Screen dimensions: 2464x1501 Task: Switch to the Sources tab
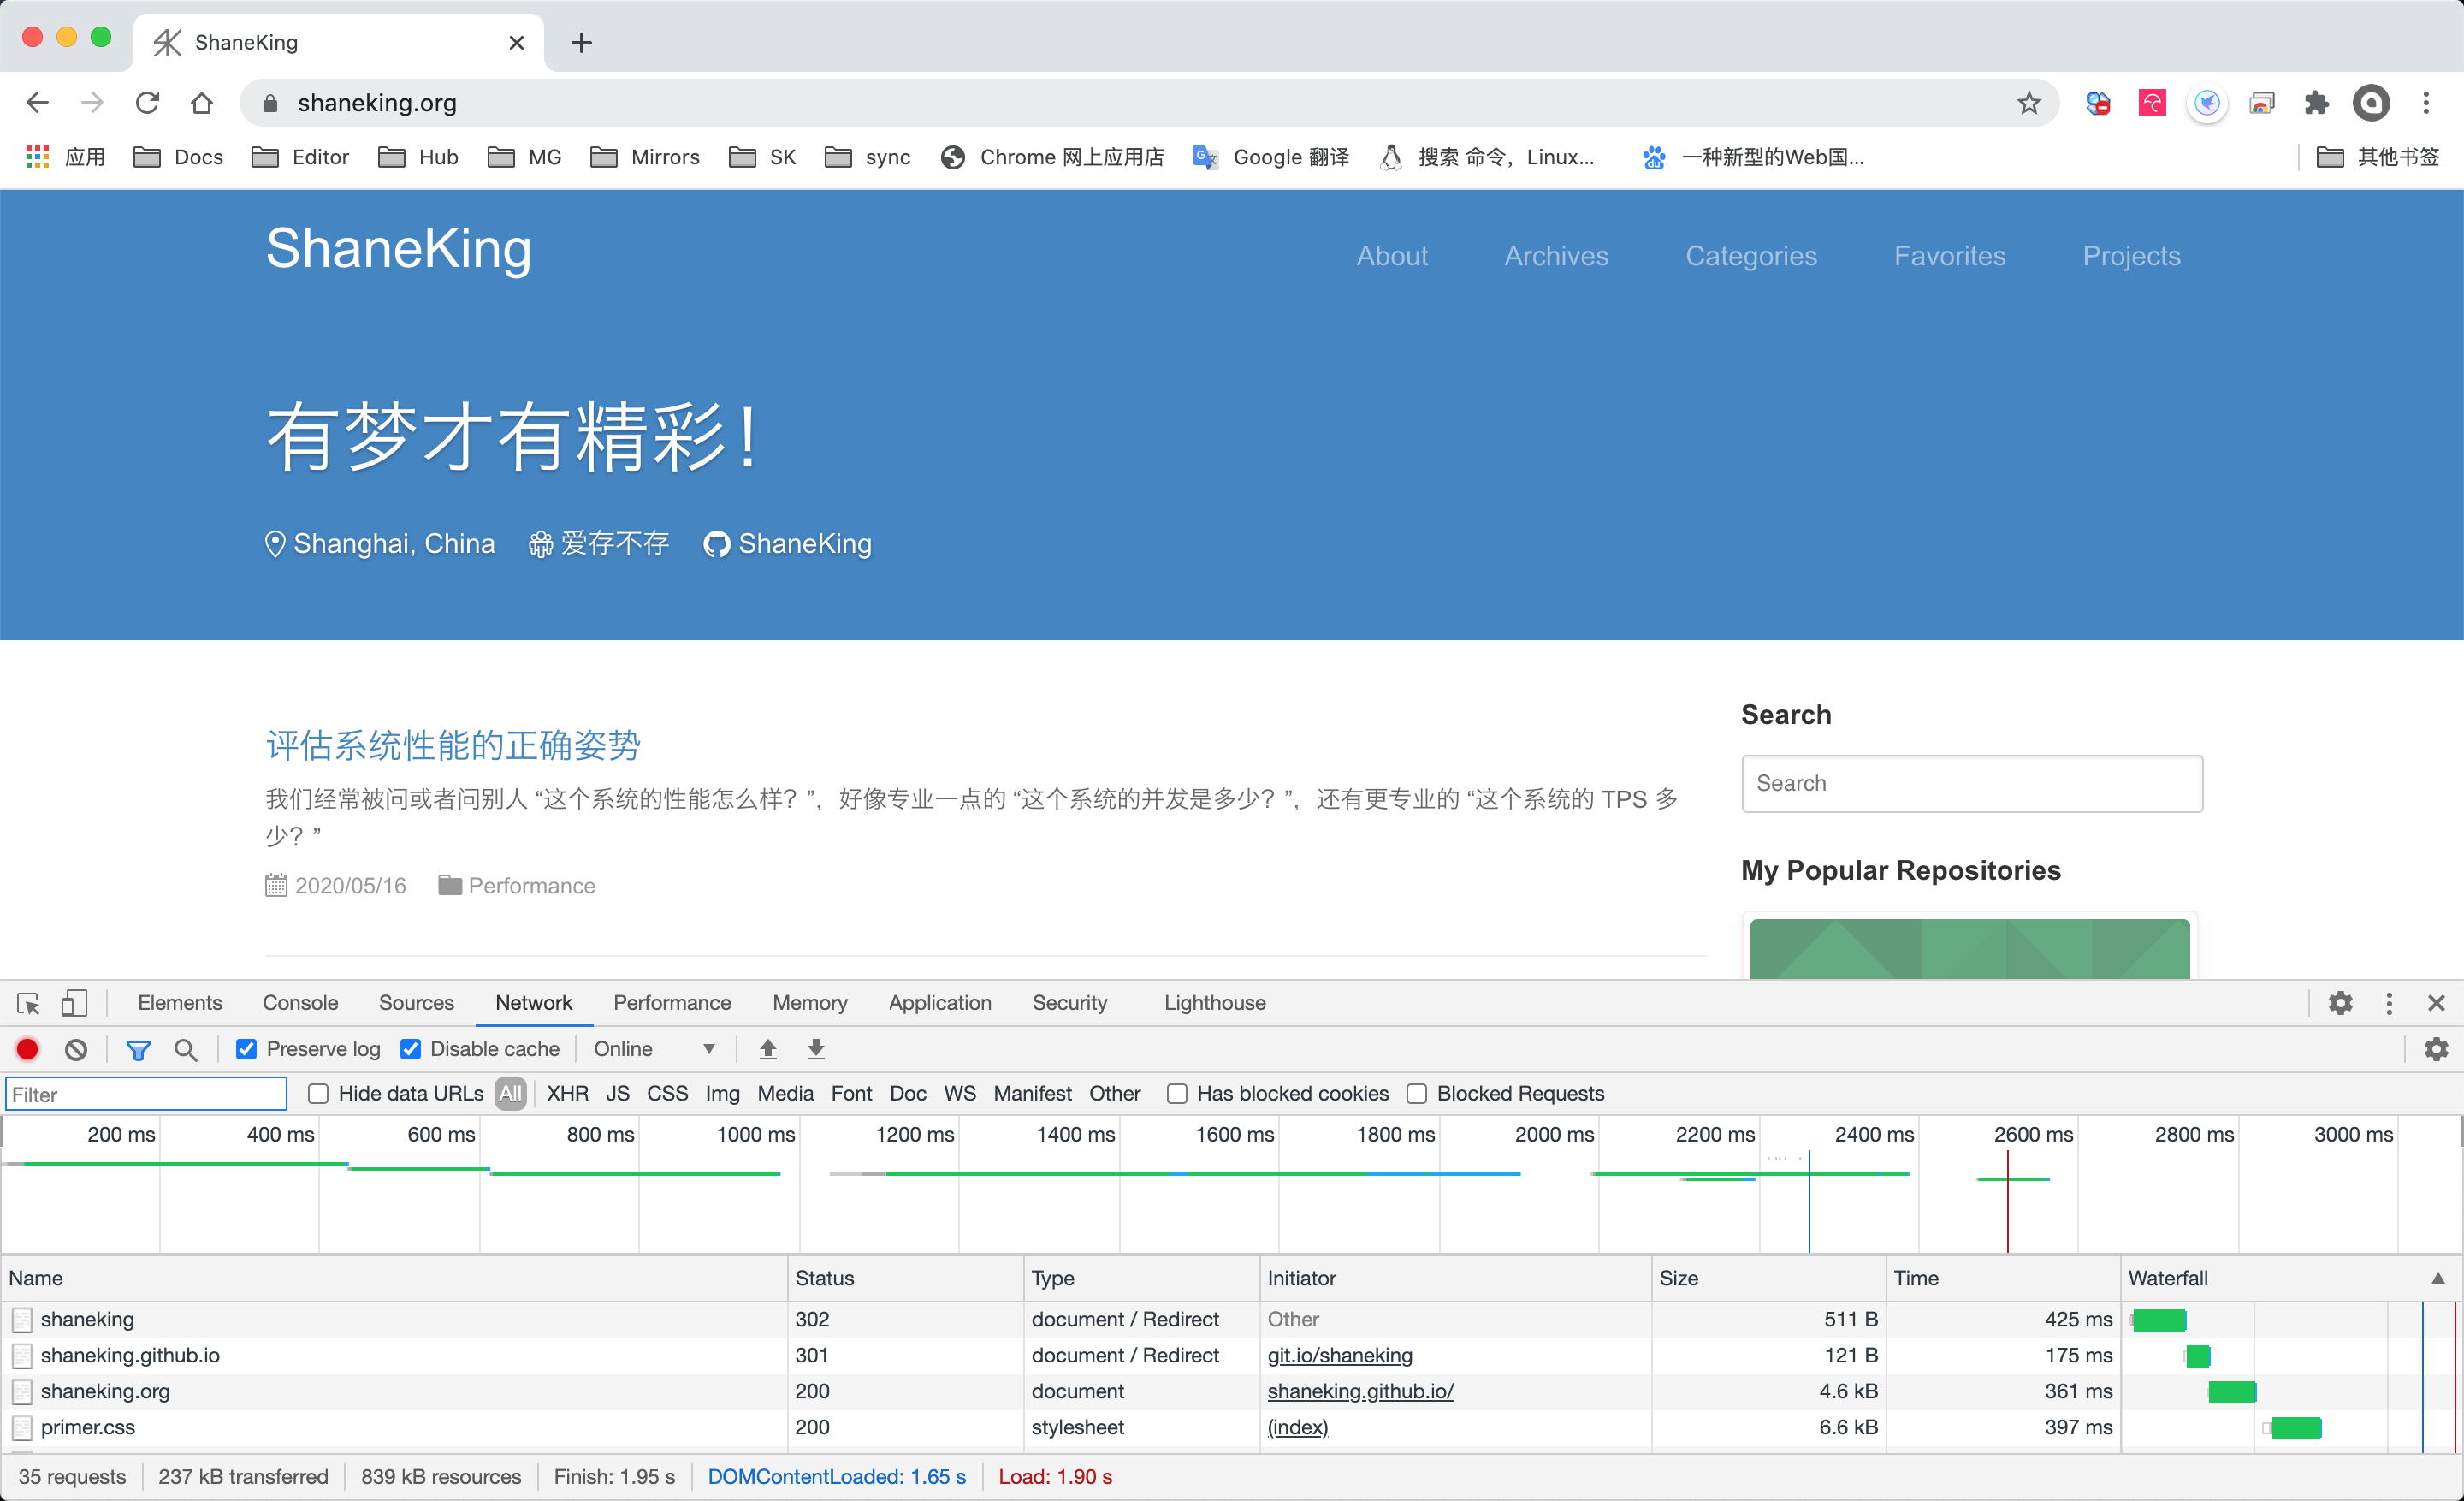click(x=416, y=1003)
